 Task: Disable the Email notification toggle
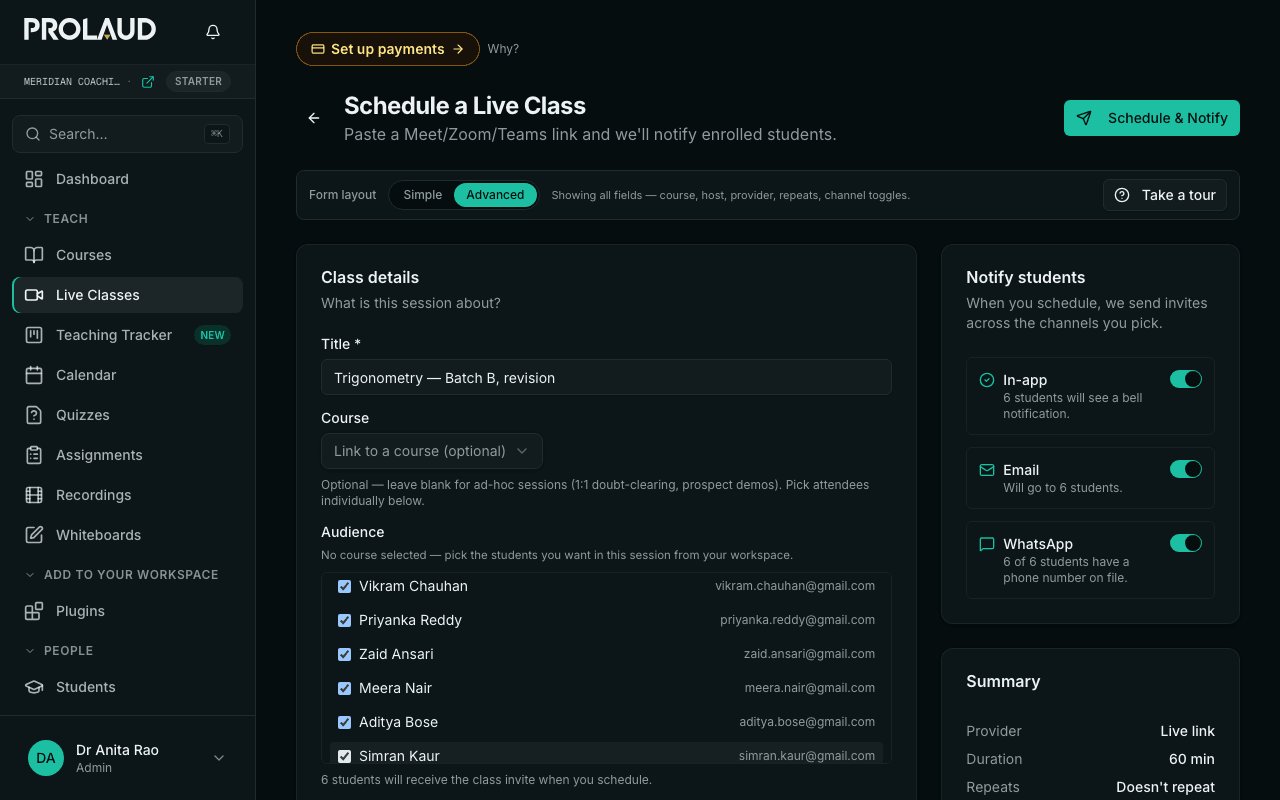[x=1186, y=469]
